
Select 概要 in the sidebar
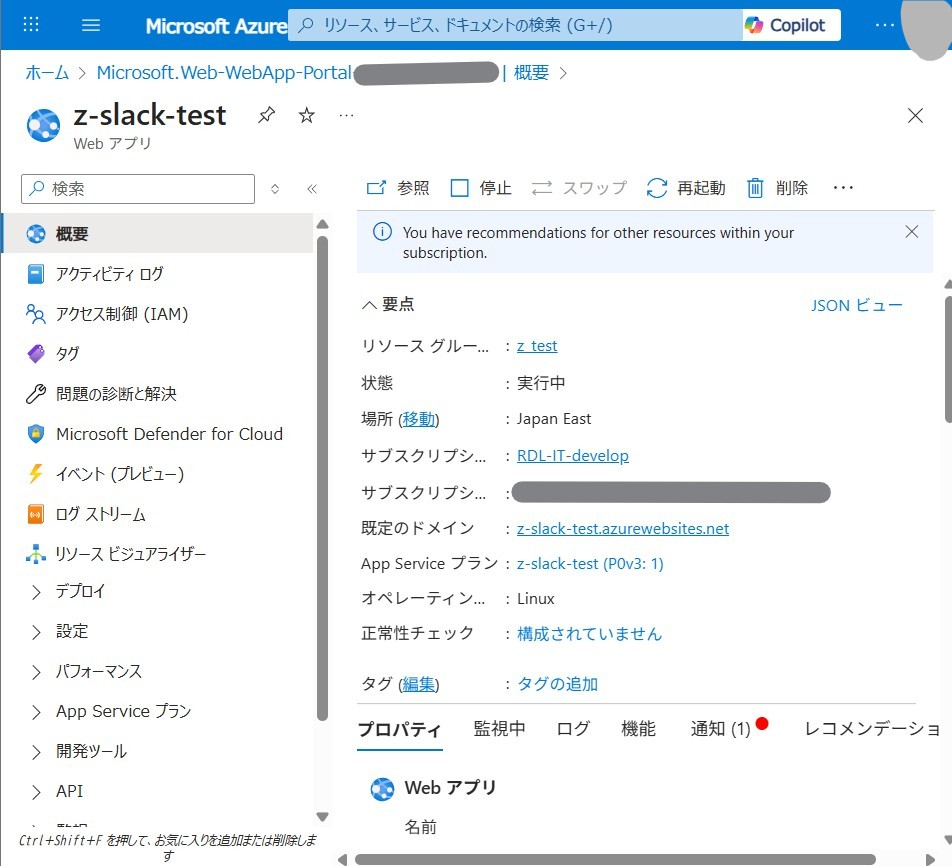tap(158, 234)
